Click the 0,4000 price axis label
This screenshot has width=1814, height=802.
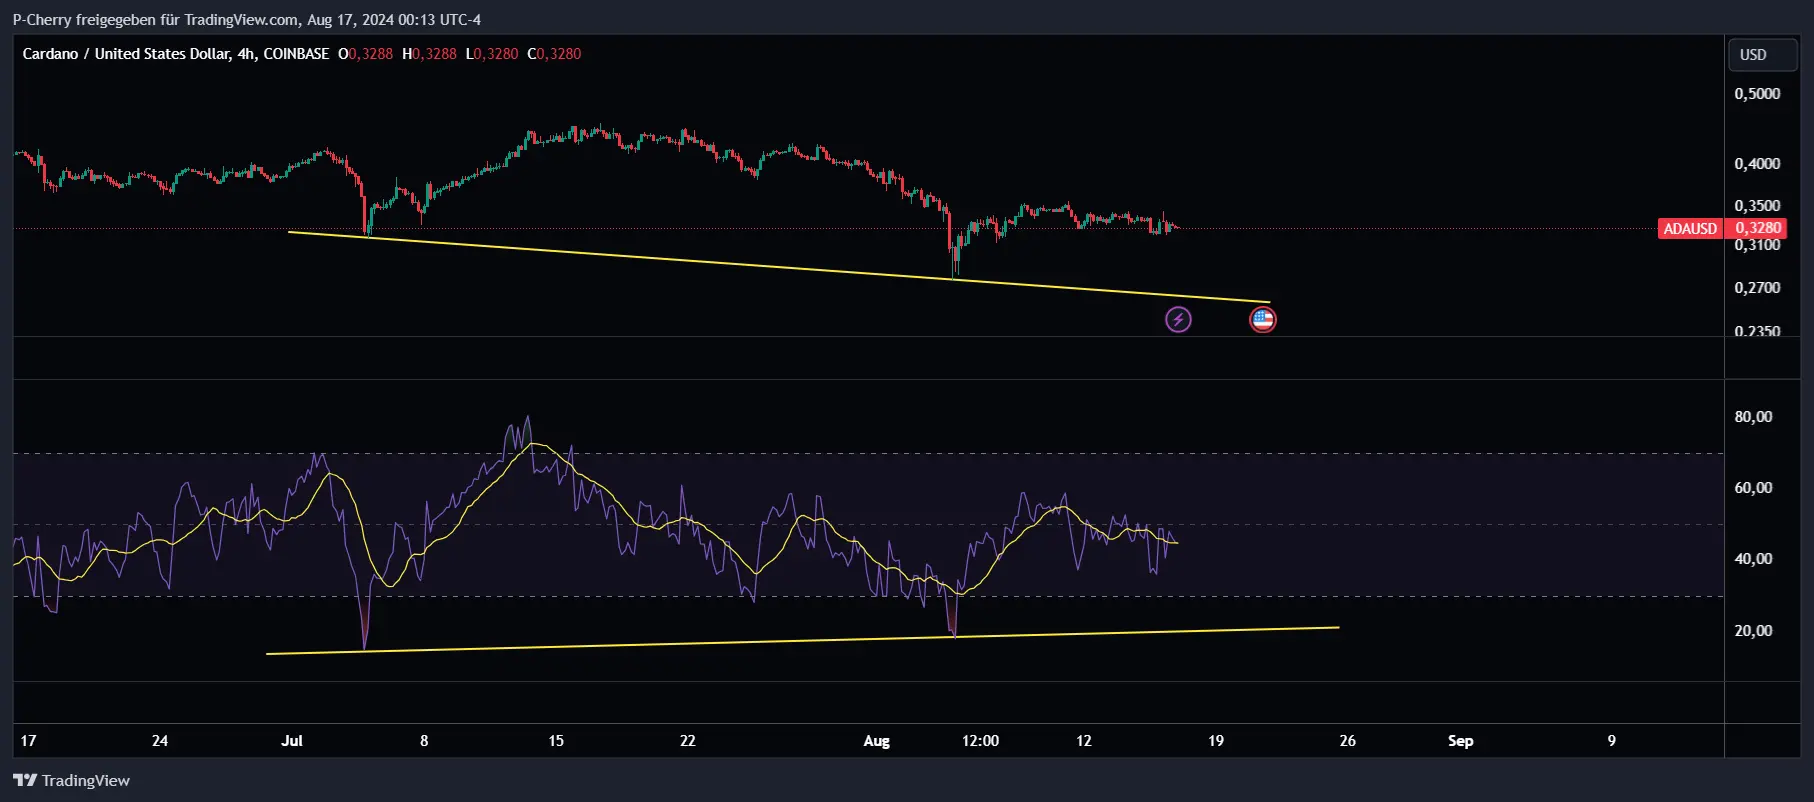tap(1757, 163)
